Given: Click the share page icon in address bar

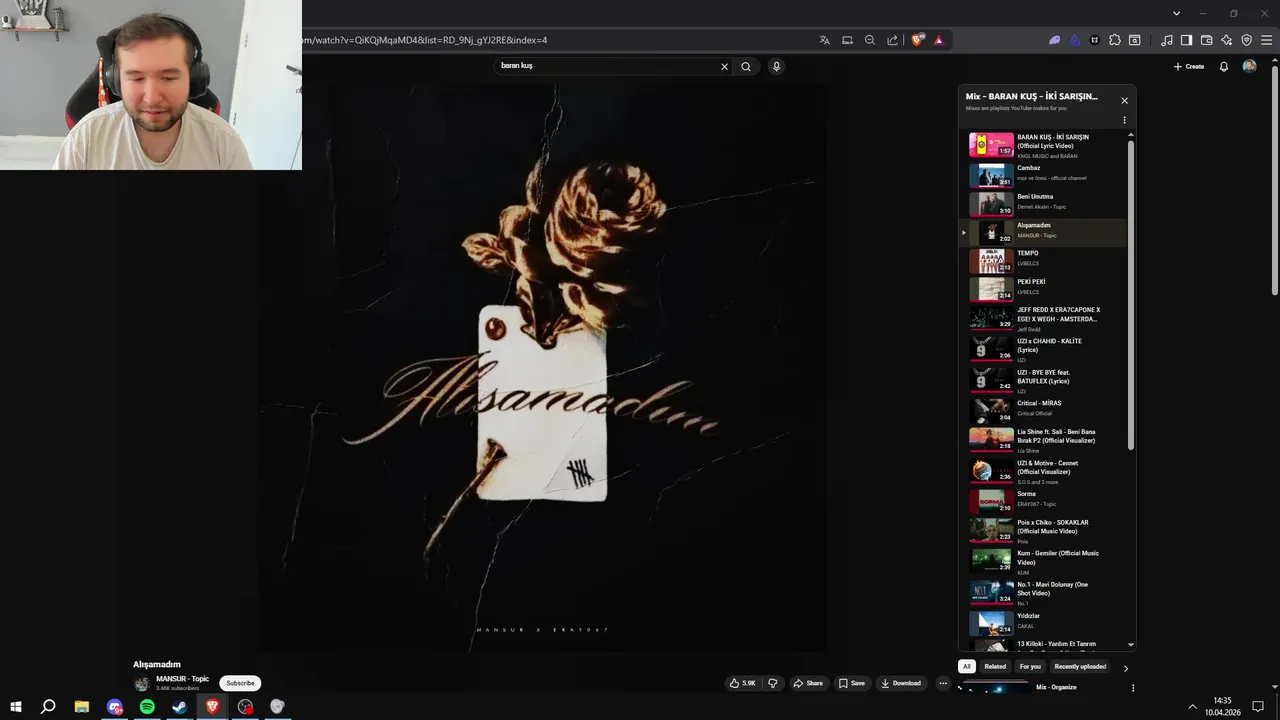Looking at the screenshot, I should click(893, 40).
